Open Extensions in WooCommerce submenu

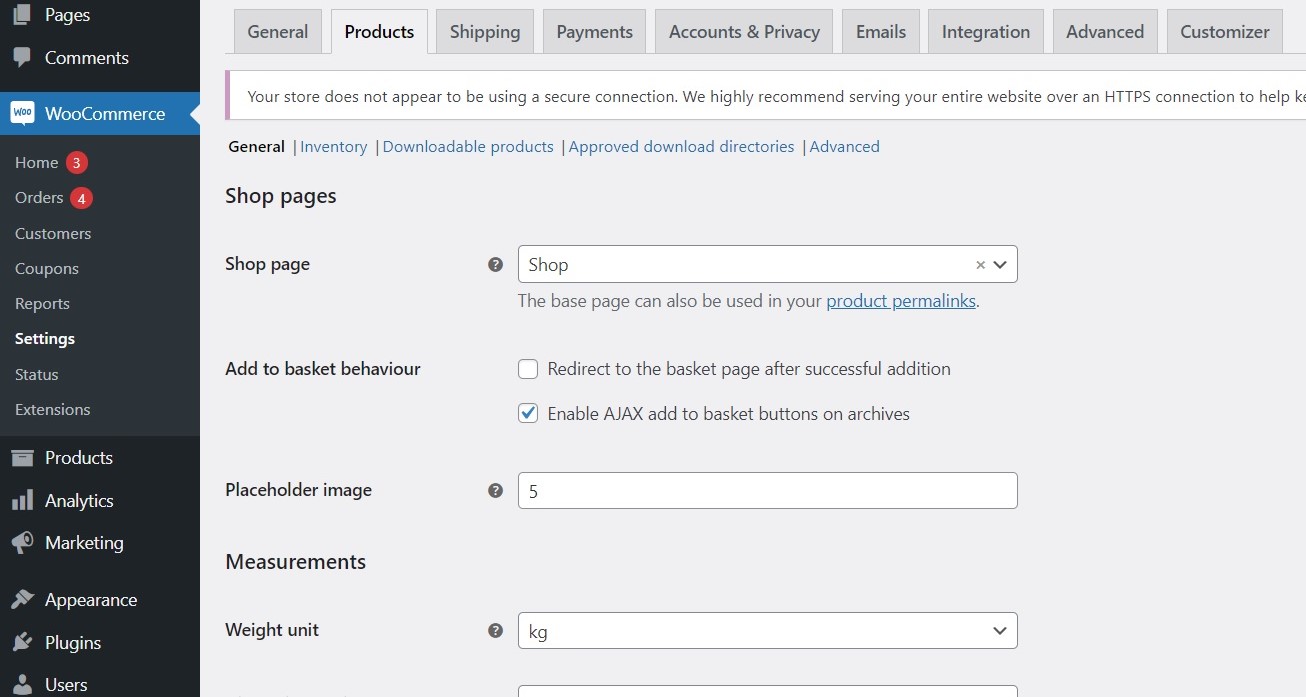53,409
